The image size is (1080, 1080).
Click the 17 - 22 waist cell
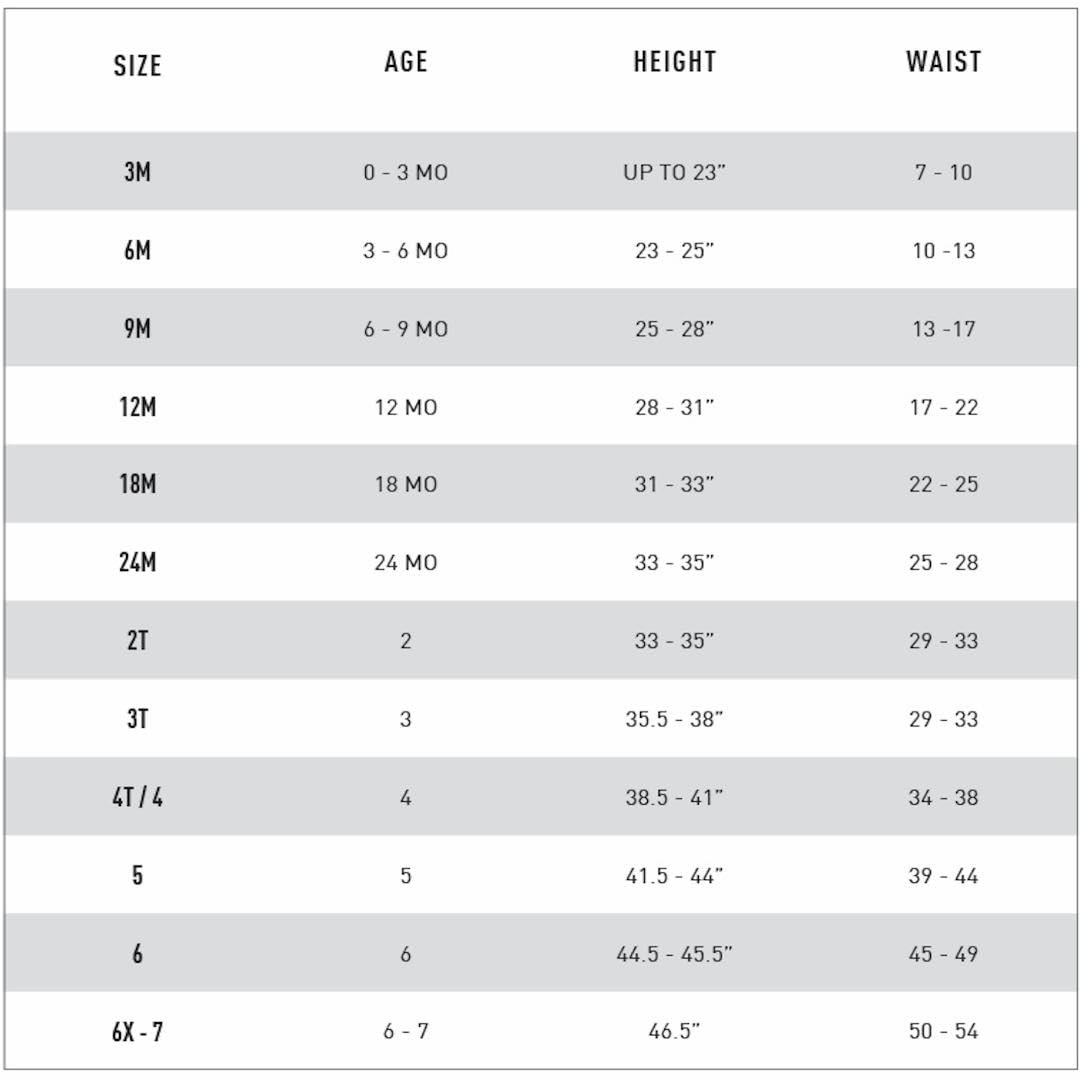943,408
